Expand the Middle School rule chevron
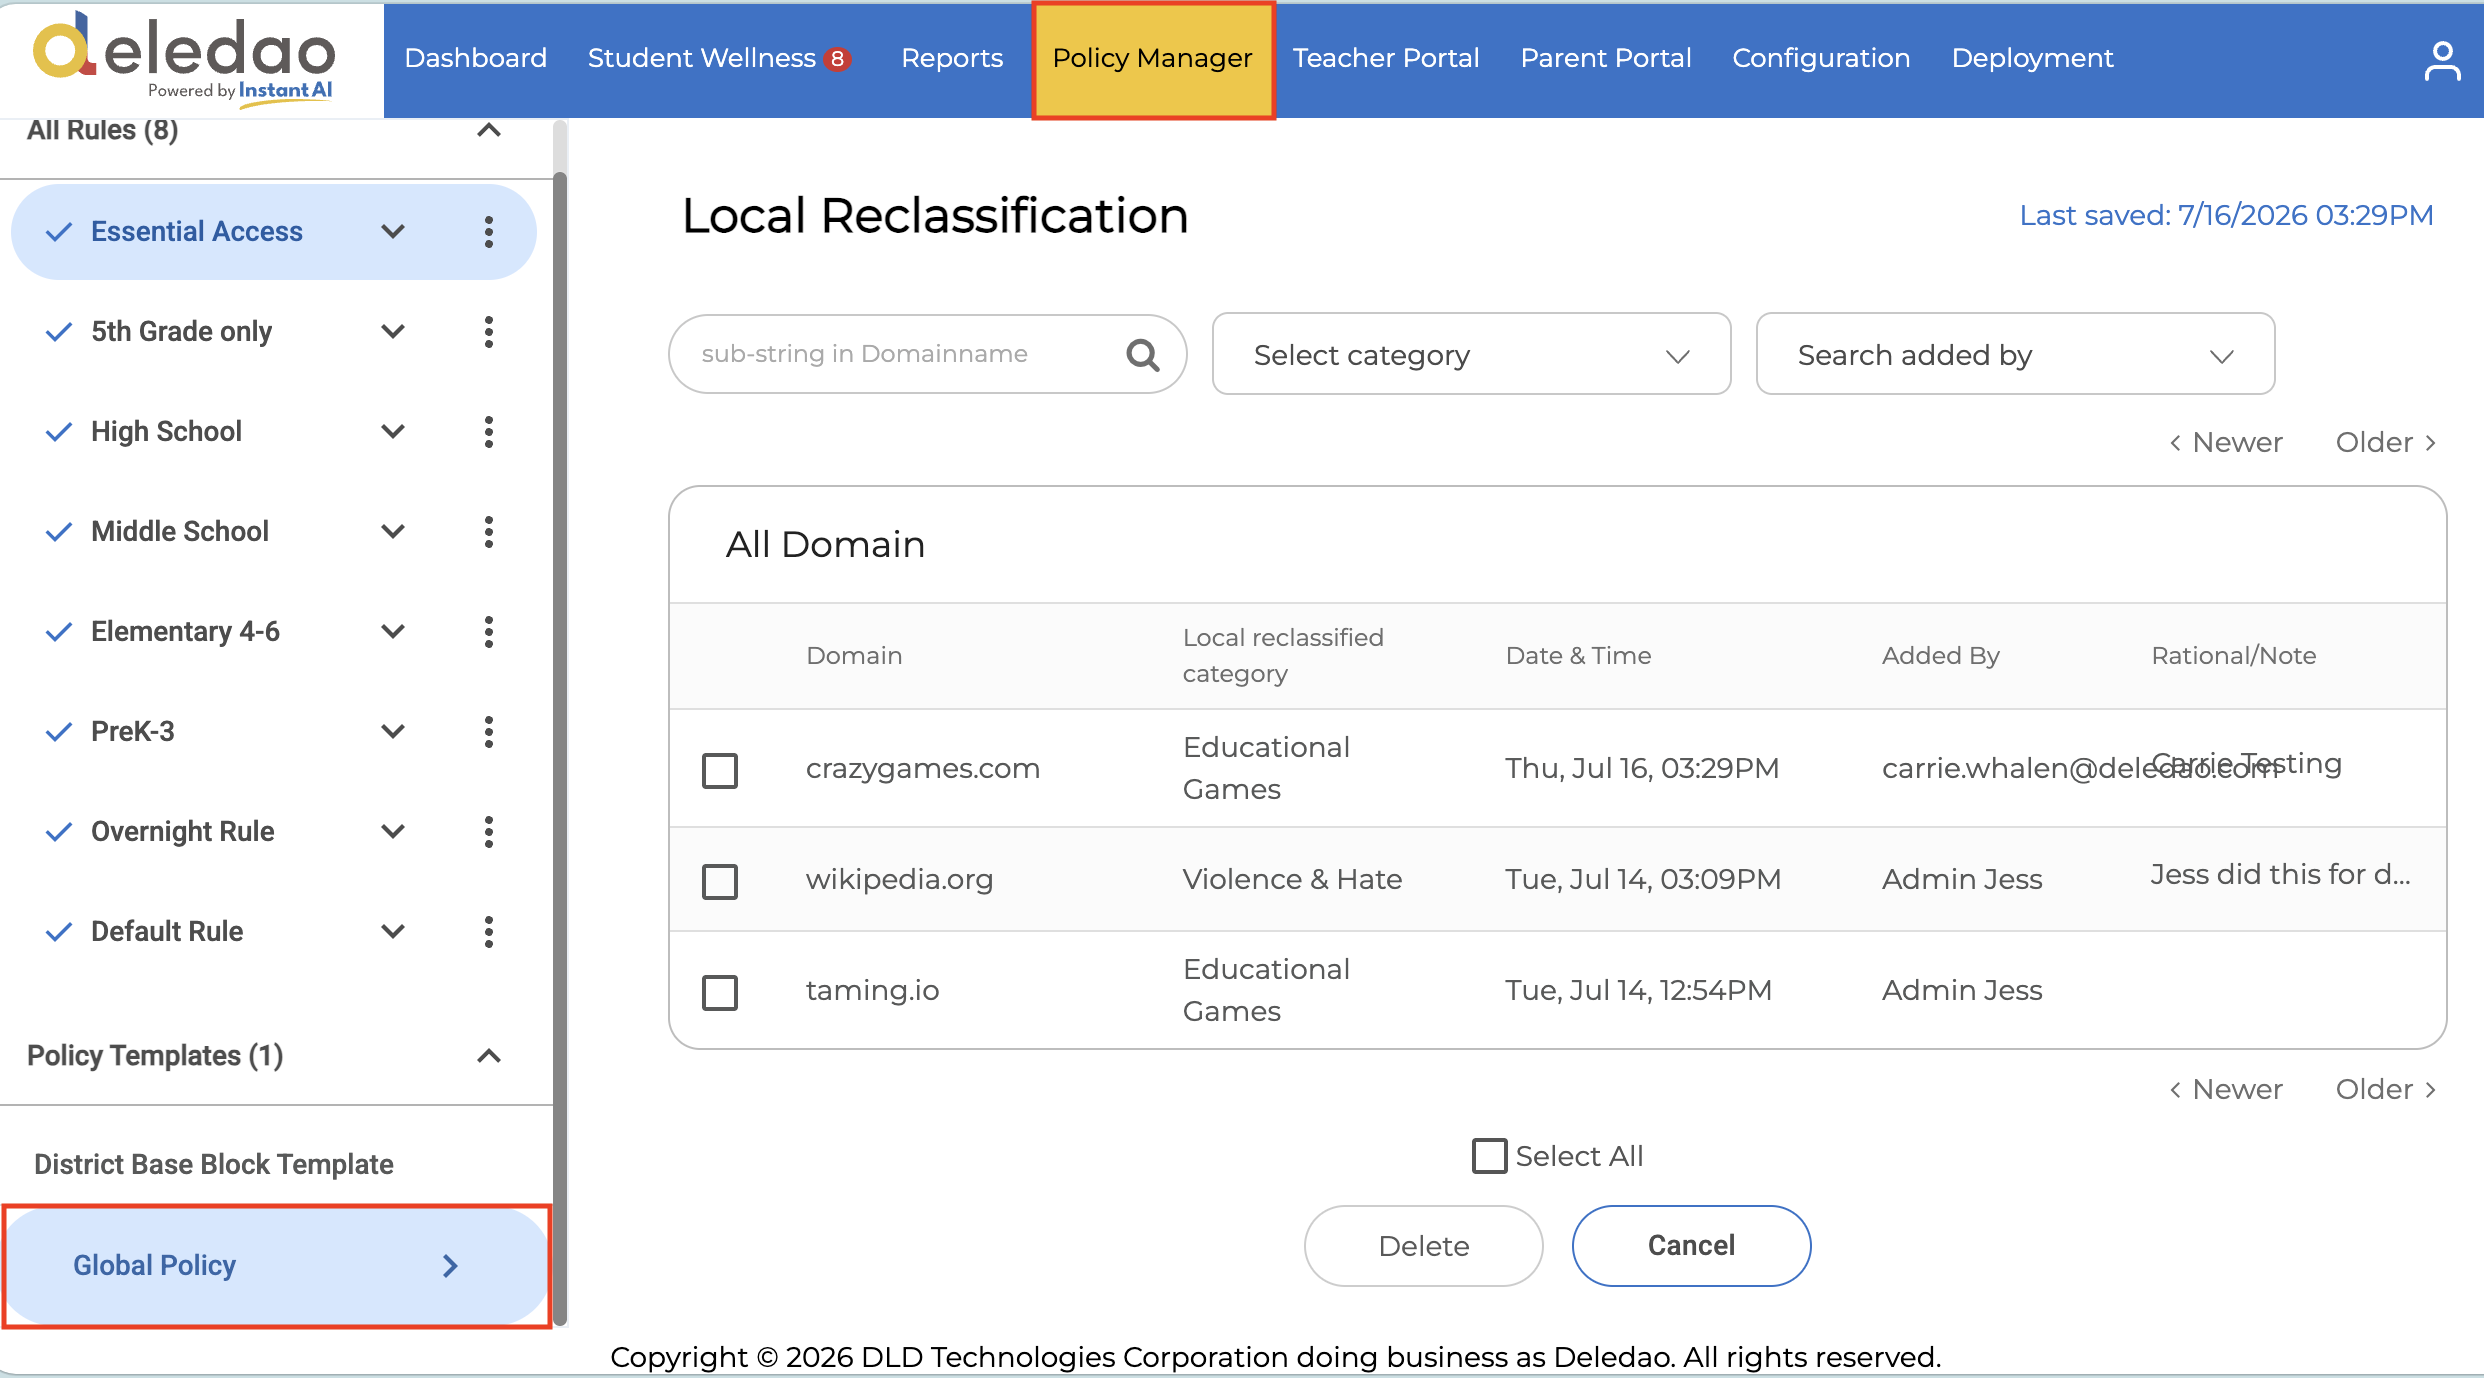The image size is (2484, 1378). (x=393, y=532)
